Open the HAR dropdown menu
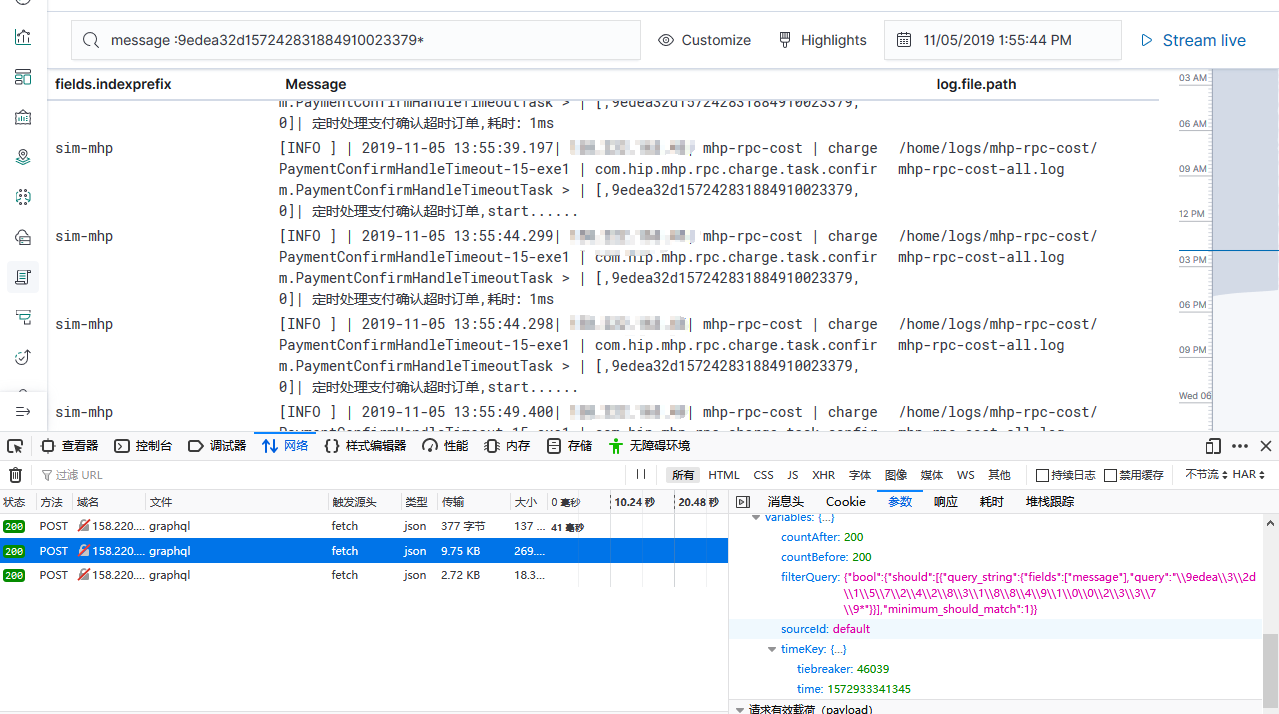Image resolution: width=1279 pixels, height=714 pixels. point(1249,475)
